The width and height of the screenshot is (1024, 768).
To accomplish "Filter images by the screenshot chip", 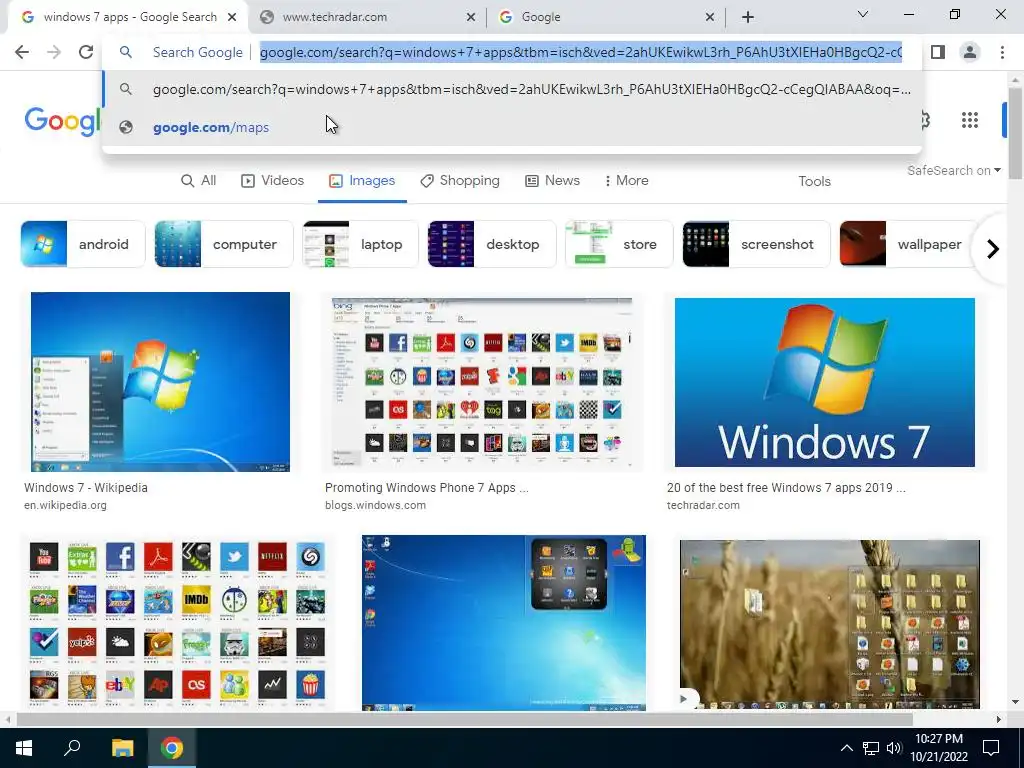I will (x=756, y=244).
